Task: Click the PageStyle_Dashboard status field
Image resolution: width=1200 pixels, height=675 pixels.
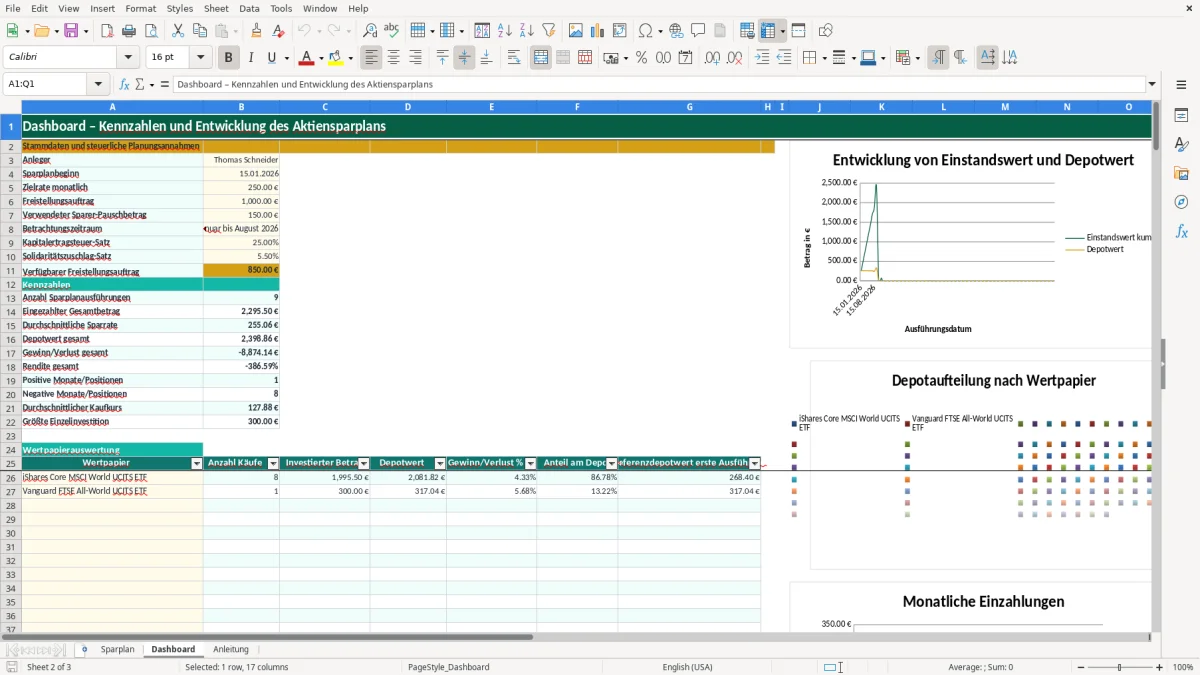Action: (x=448, y=667)
